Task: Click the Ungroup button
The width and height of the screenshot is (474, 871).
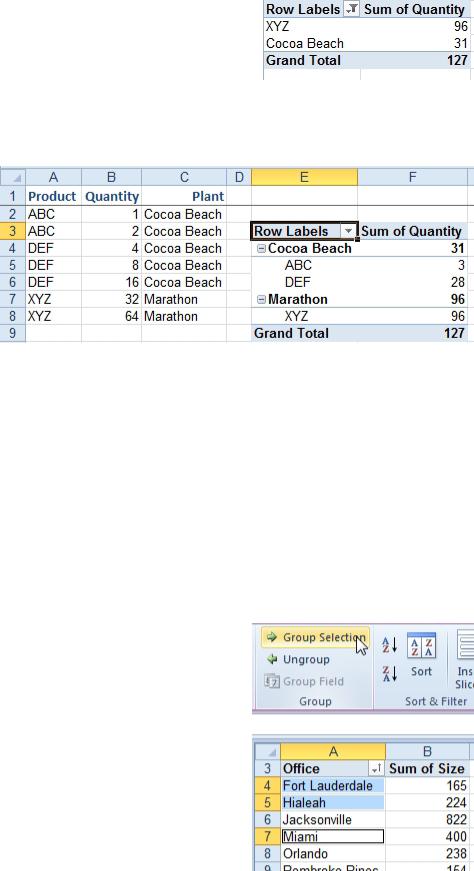Action: point(298,659)
